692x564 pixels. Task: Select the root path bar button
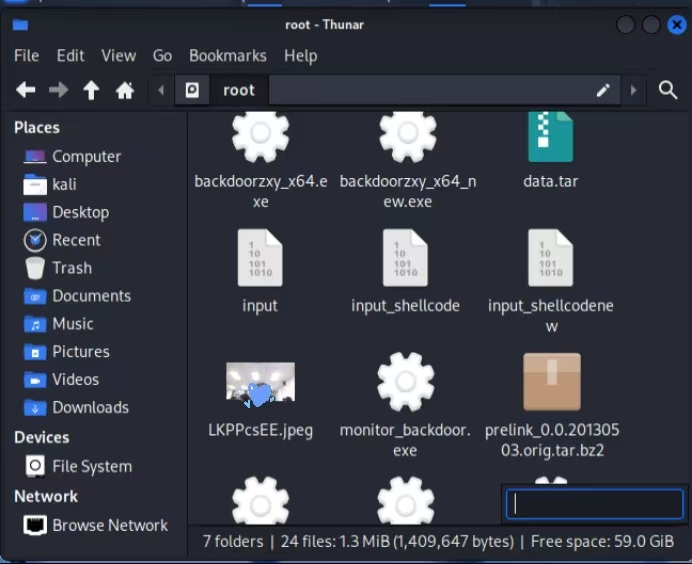[239, 90]
